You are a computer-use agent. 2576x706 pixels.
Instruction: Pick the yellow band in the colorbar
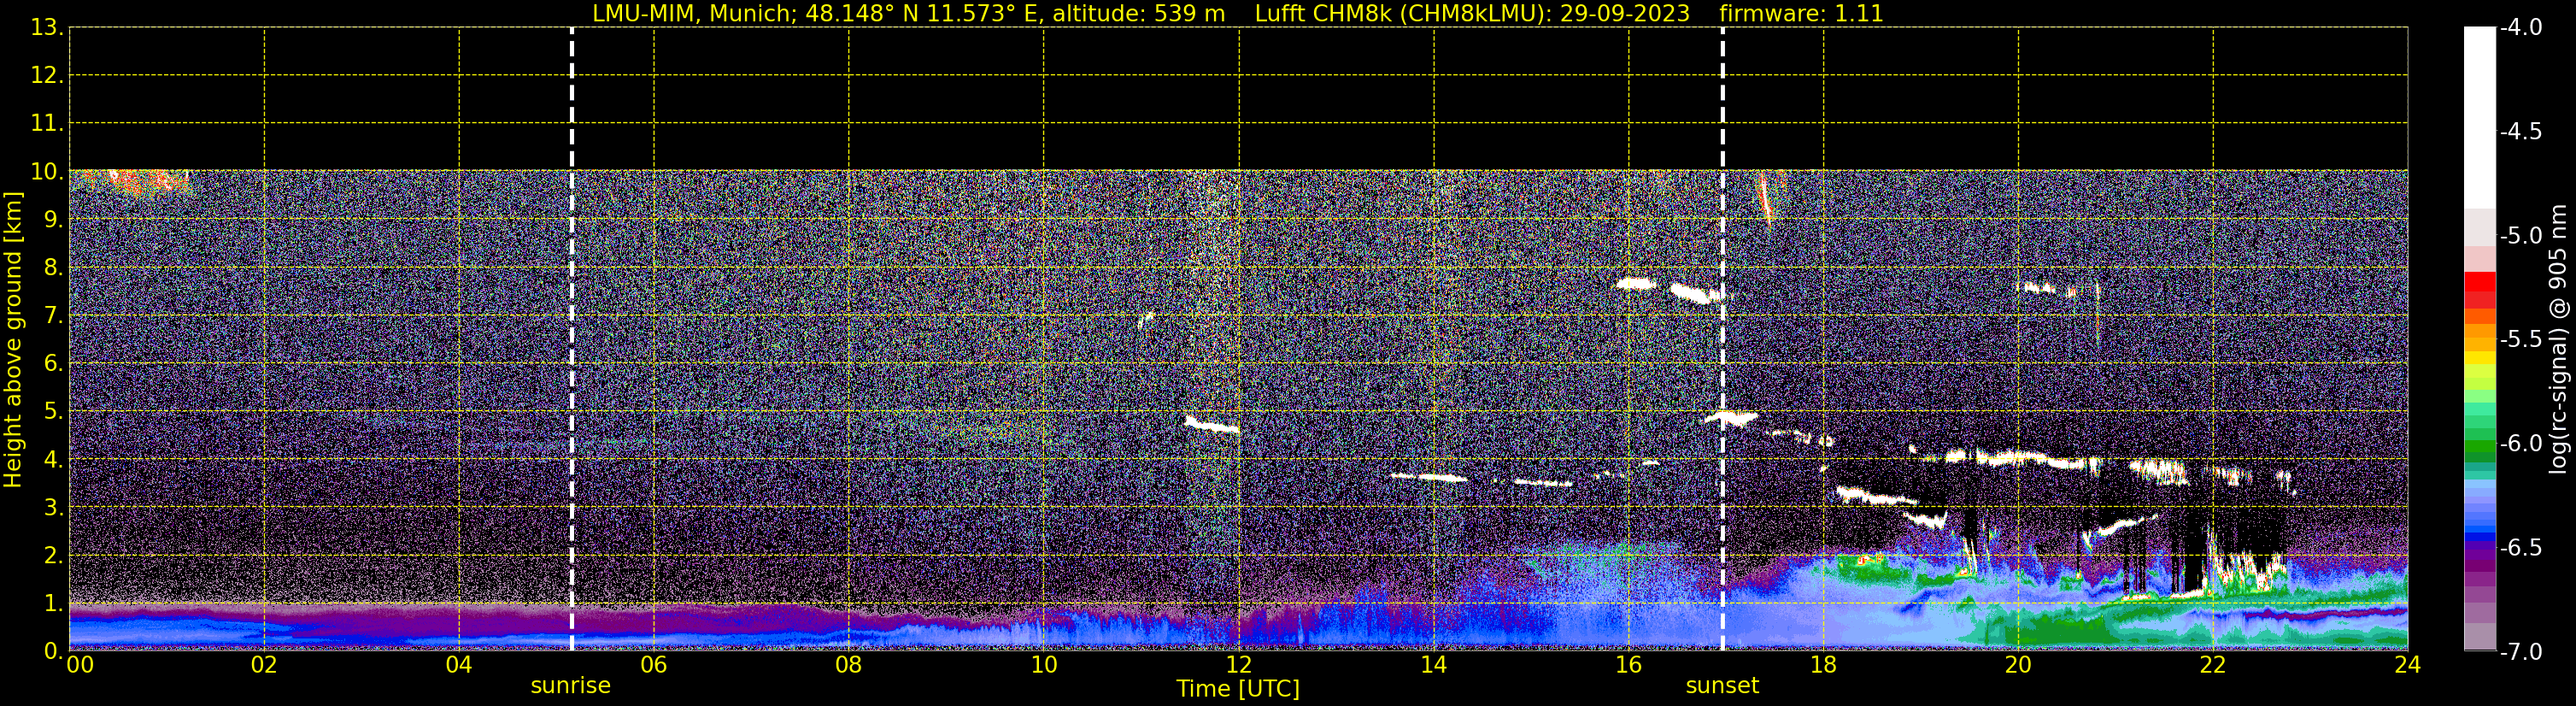(x=2480, y=357)
